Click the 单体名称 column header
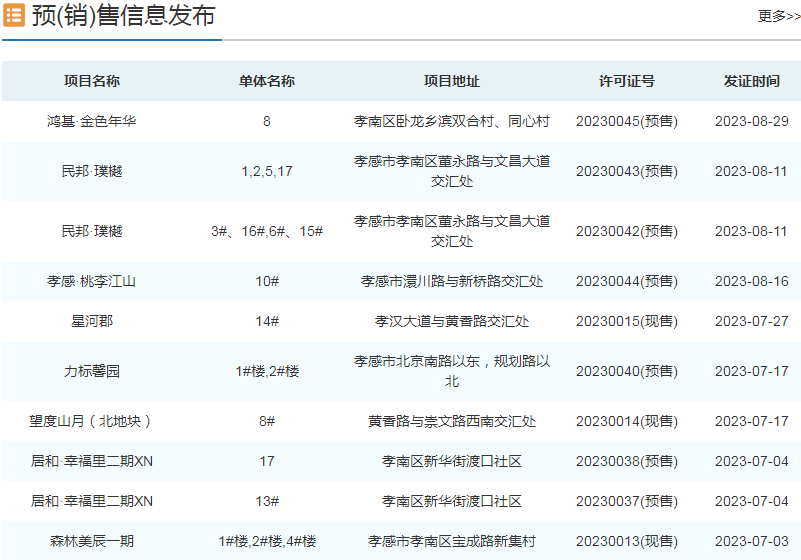Image resolution: width=801 pixels, height=560 pixels. 267,81
